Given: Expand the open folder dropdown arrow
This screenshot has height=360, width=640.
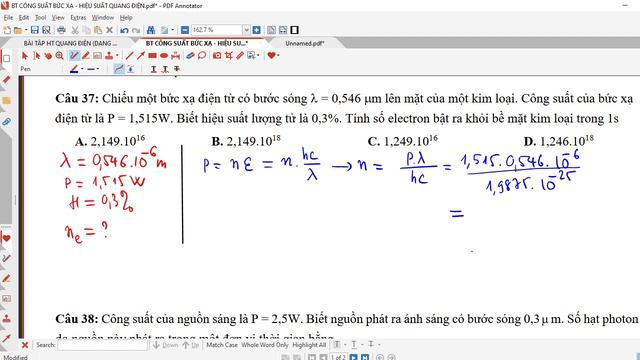Looking at the screenshot, I should pos(26,30).
